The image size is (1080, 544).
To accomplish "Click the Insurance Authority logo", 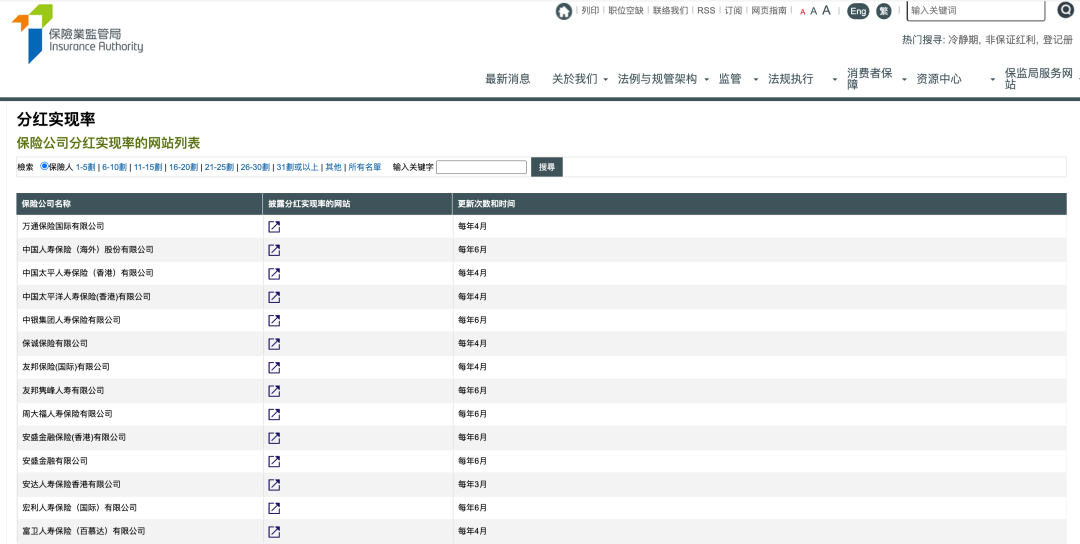I will tap(78, 33).
